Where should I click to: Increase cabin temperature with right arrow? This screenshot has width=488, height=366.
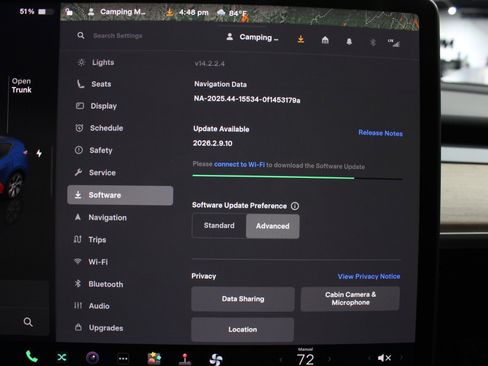(330, 359)
